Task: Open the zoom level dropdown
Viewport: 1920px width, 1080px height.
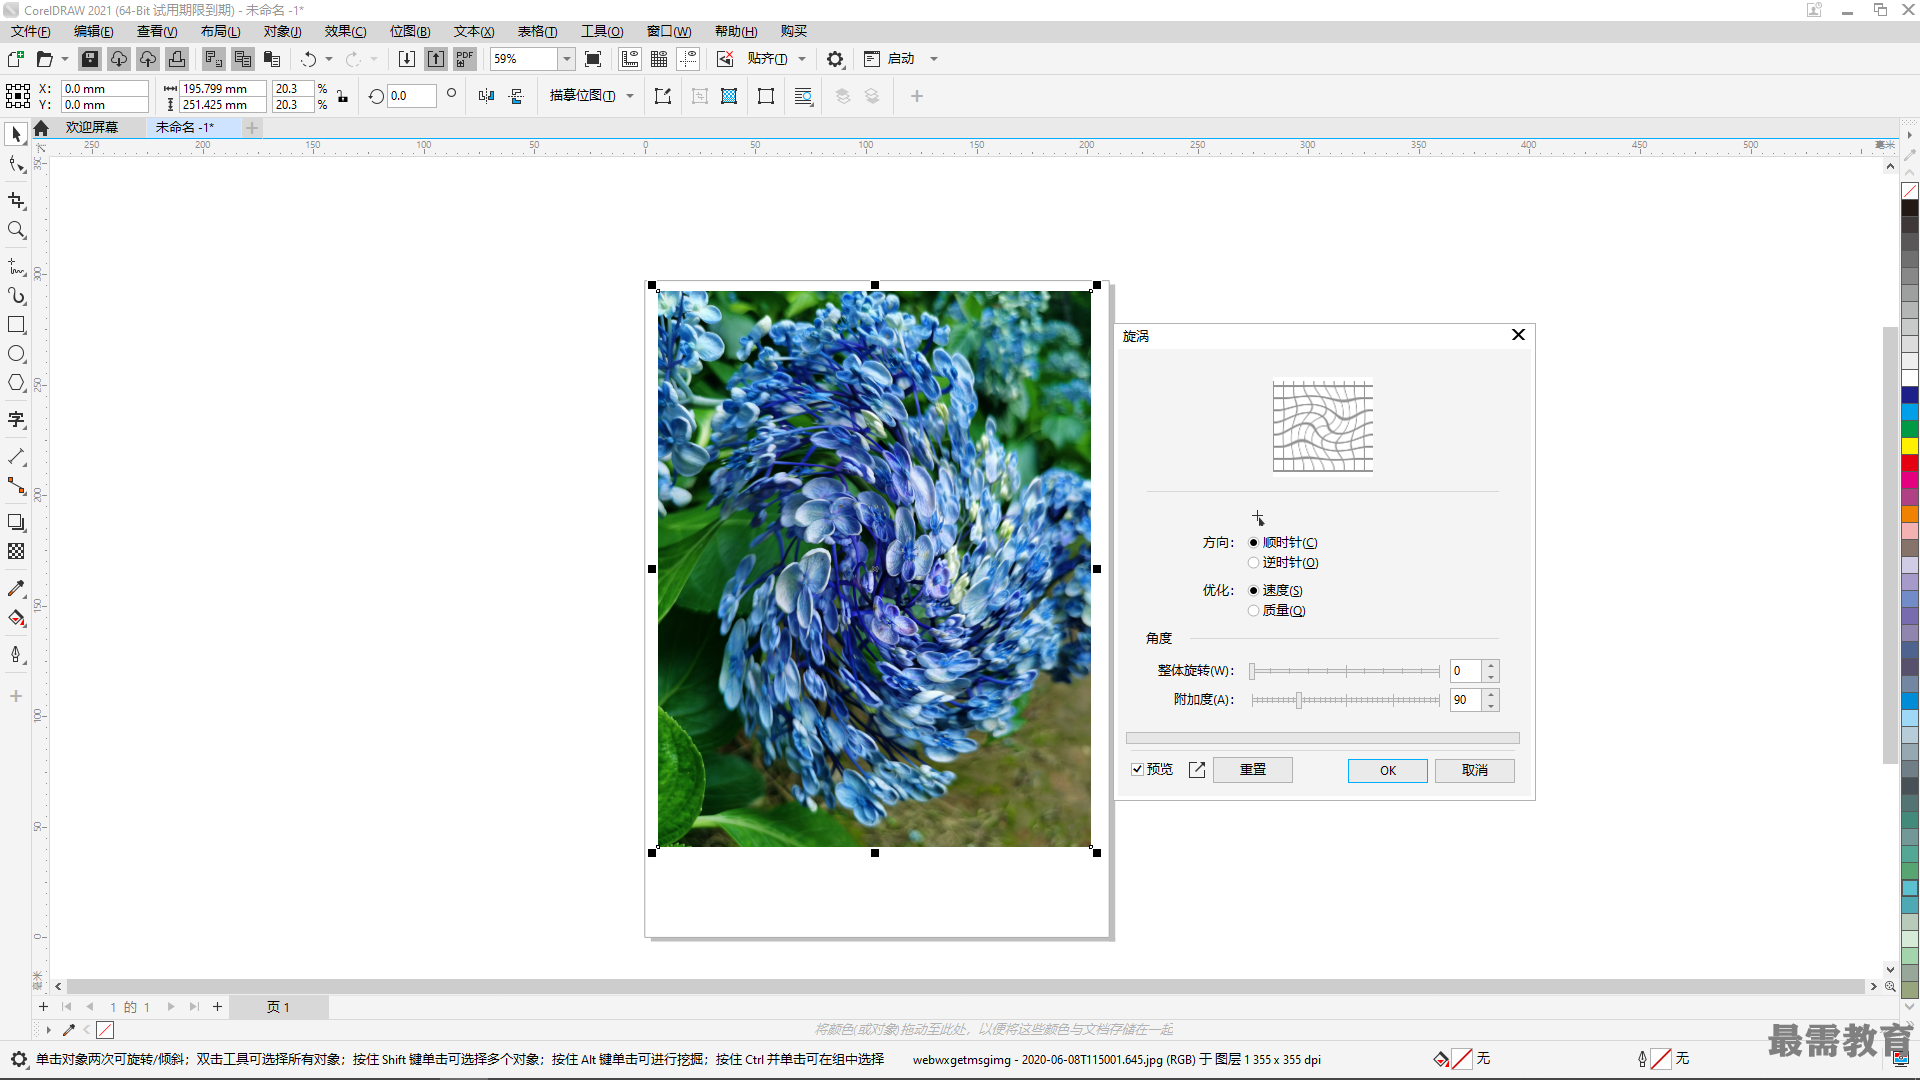Action: click(566, 59)
